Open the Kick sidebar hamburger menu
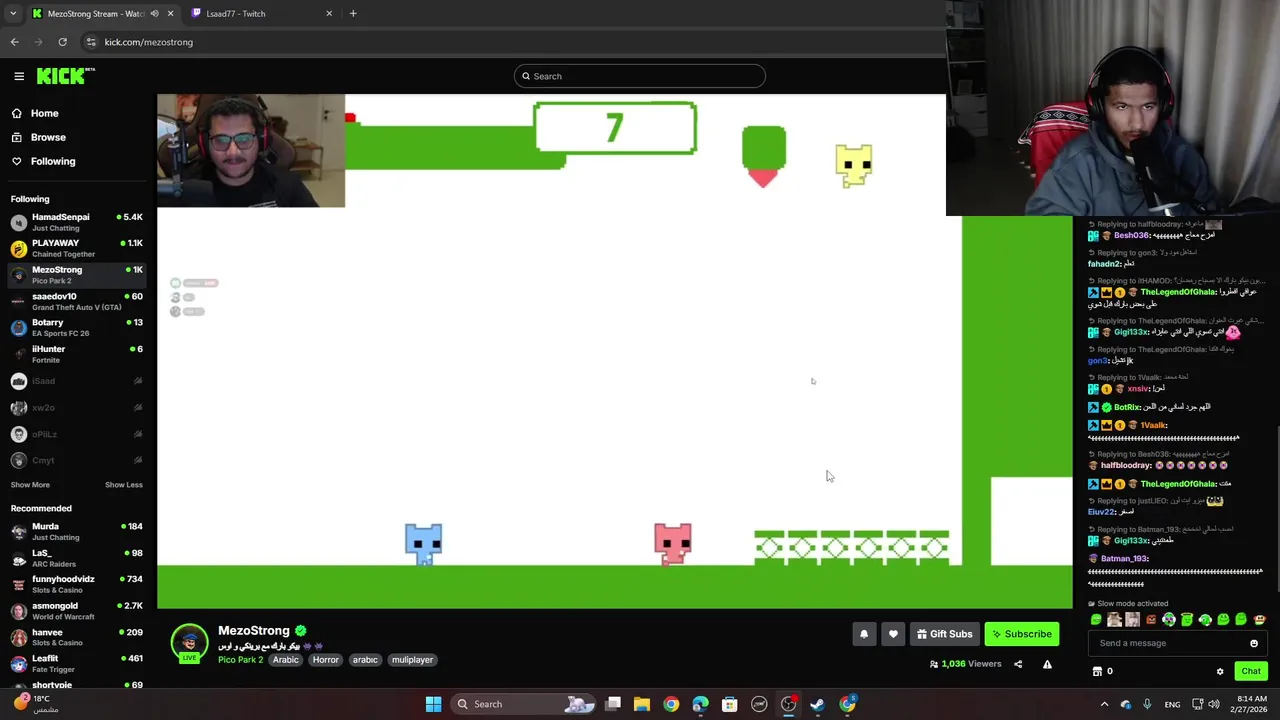The width and height of the screenshot is (1280, 720). [19, 76]
